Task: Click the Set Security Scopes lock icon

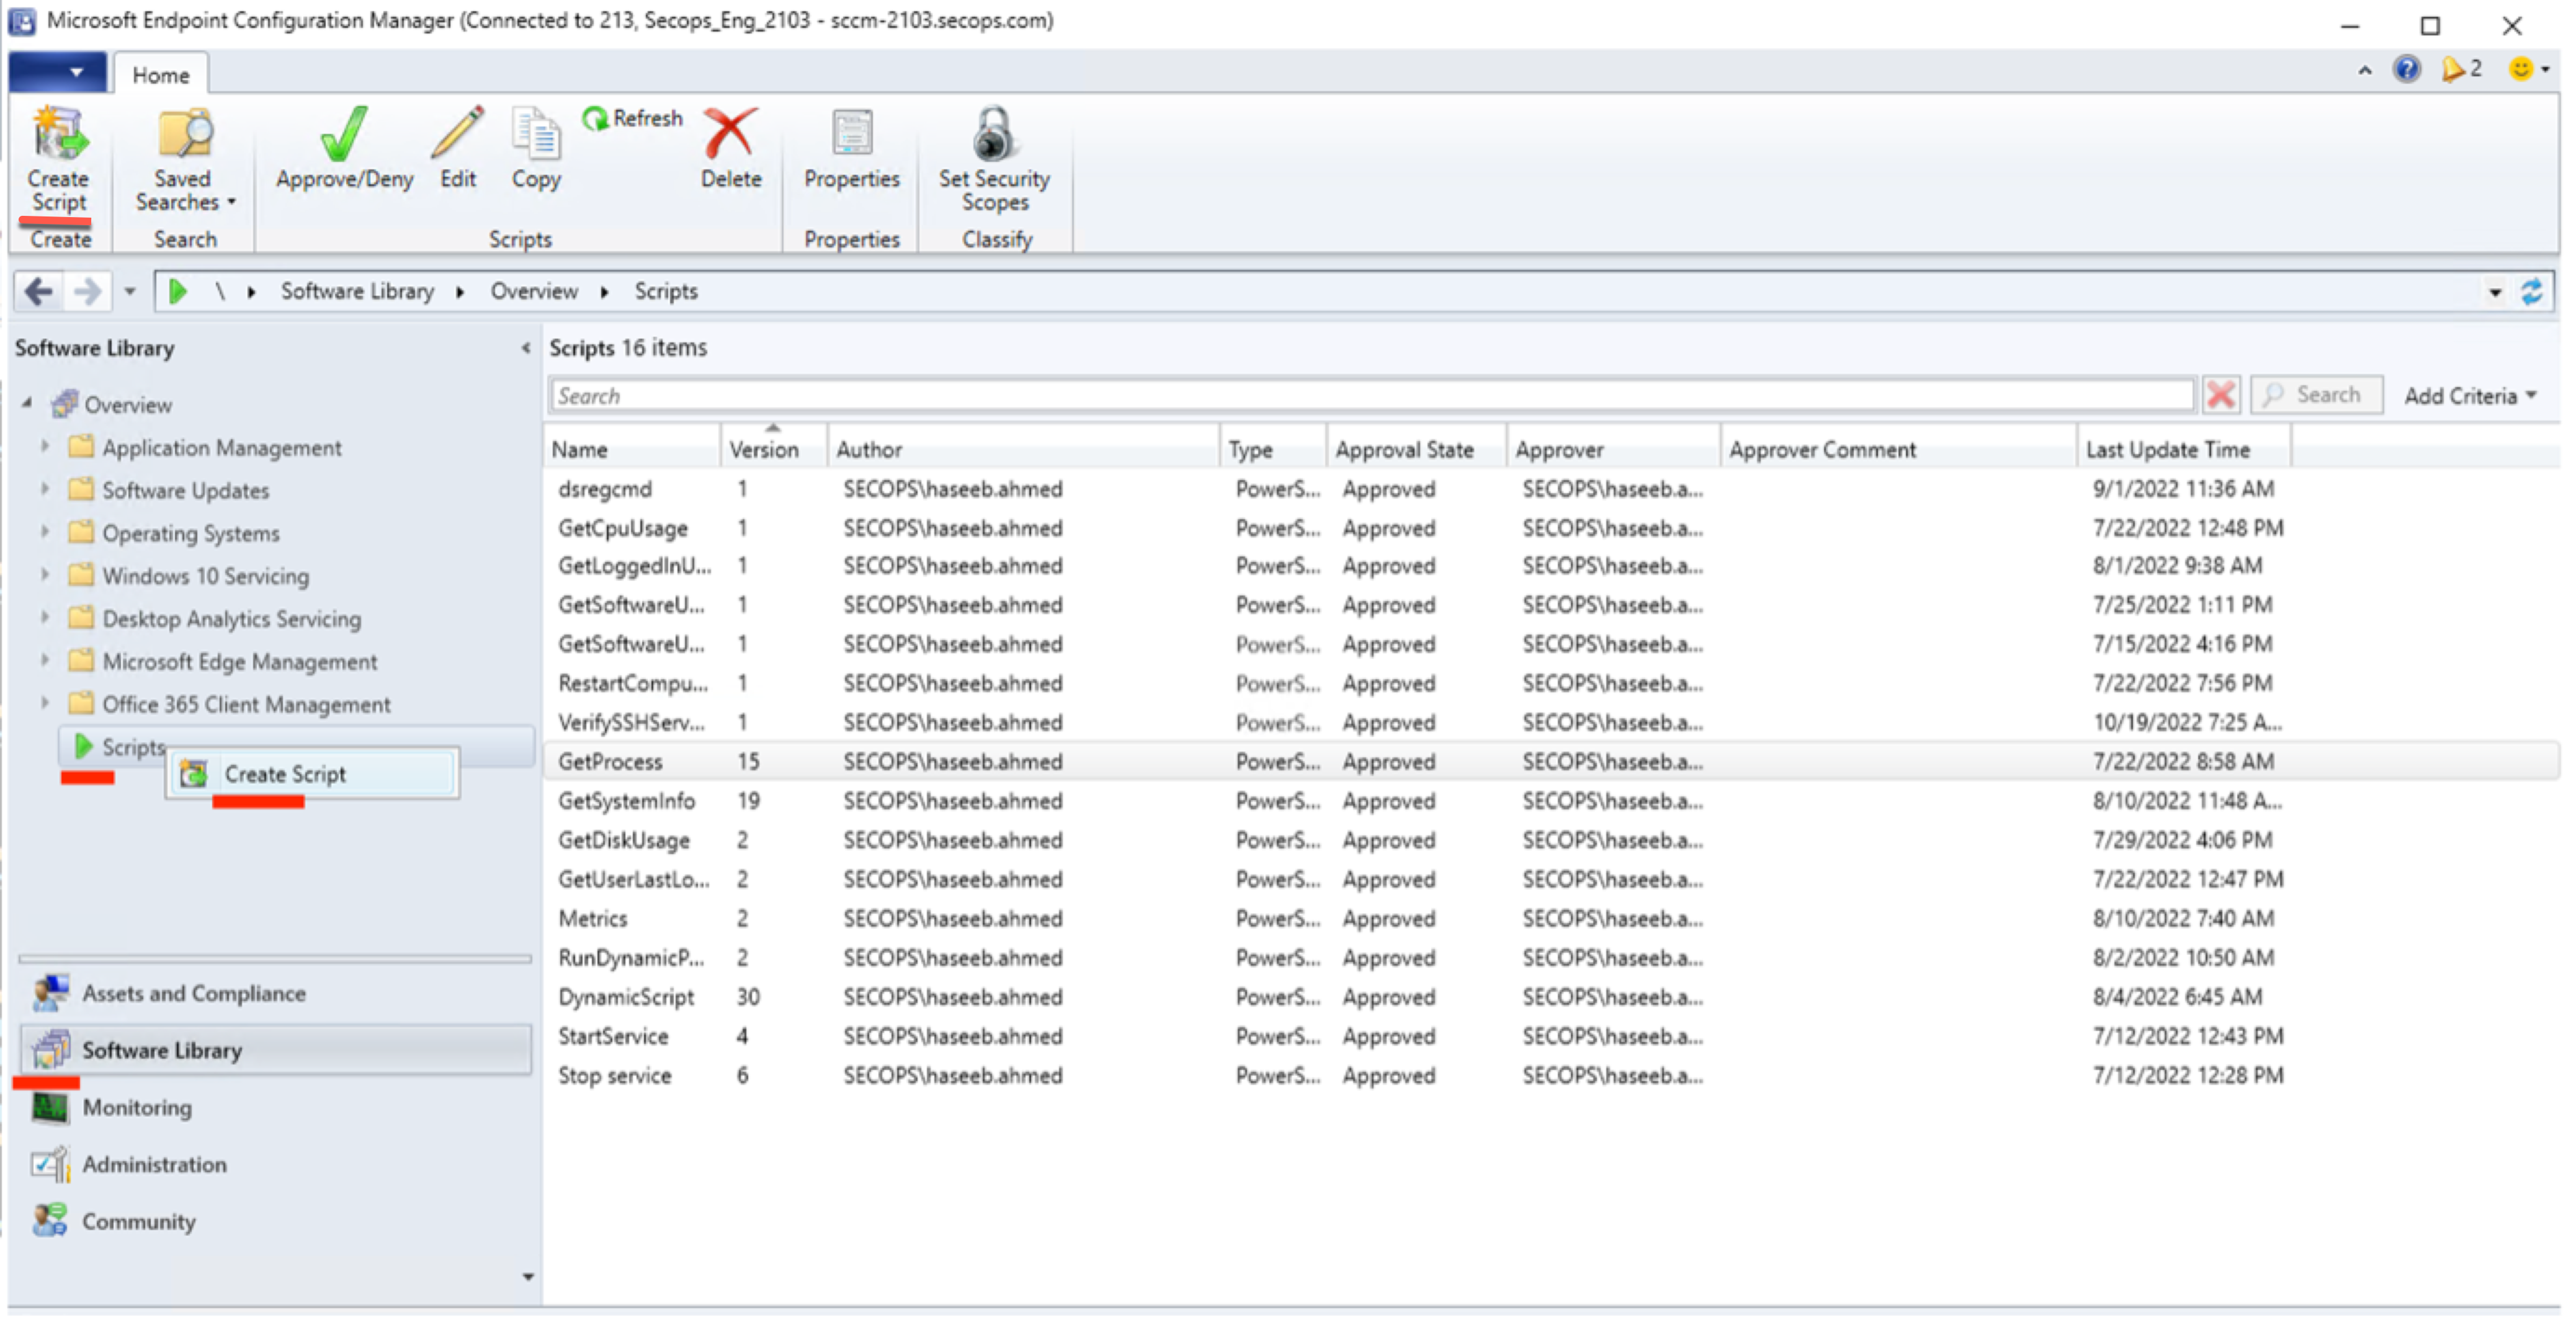Action: point(994,134)
